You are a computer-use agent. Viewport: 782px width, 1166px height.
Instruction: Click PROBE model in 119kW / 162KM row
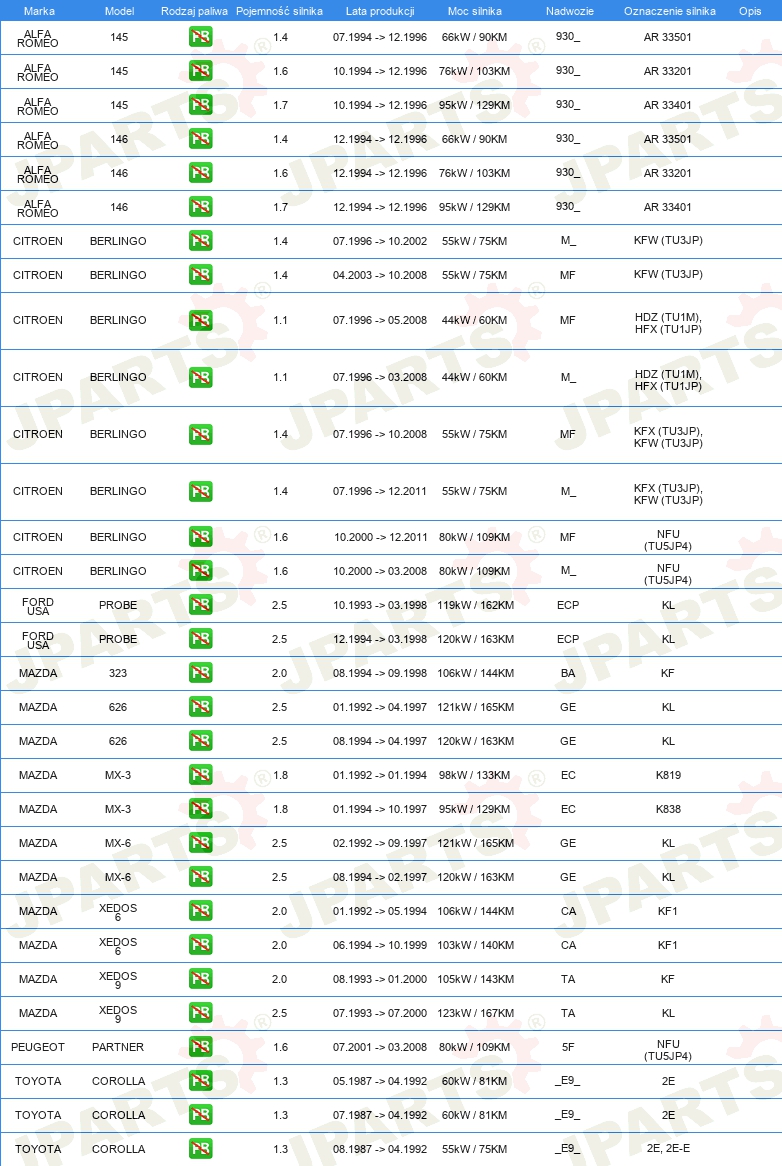tap(118, 605)
